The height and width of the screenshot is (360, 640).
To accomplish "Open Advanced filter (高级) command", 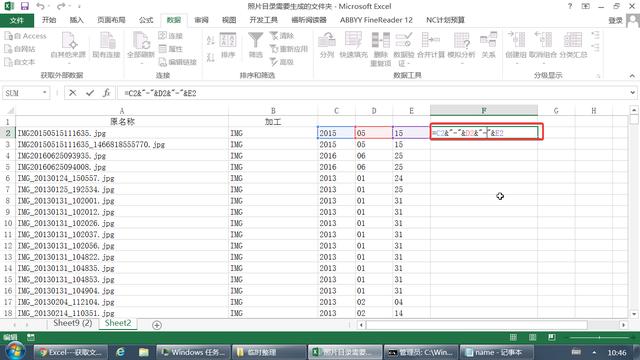I will pyautogui.click(x=282, y=62).
